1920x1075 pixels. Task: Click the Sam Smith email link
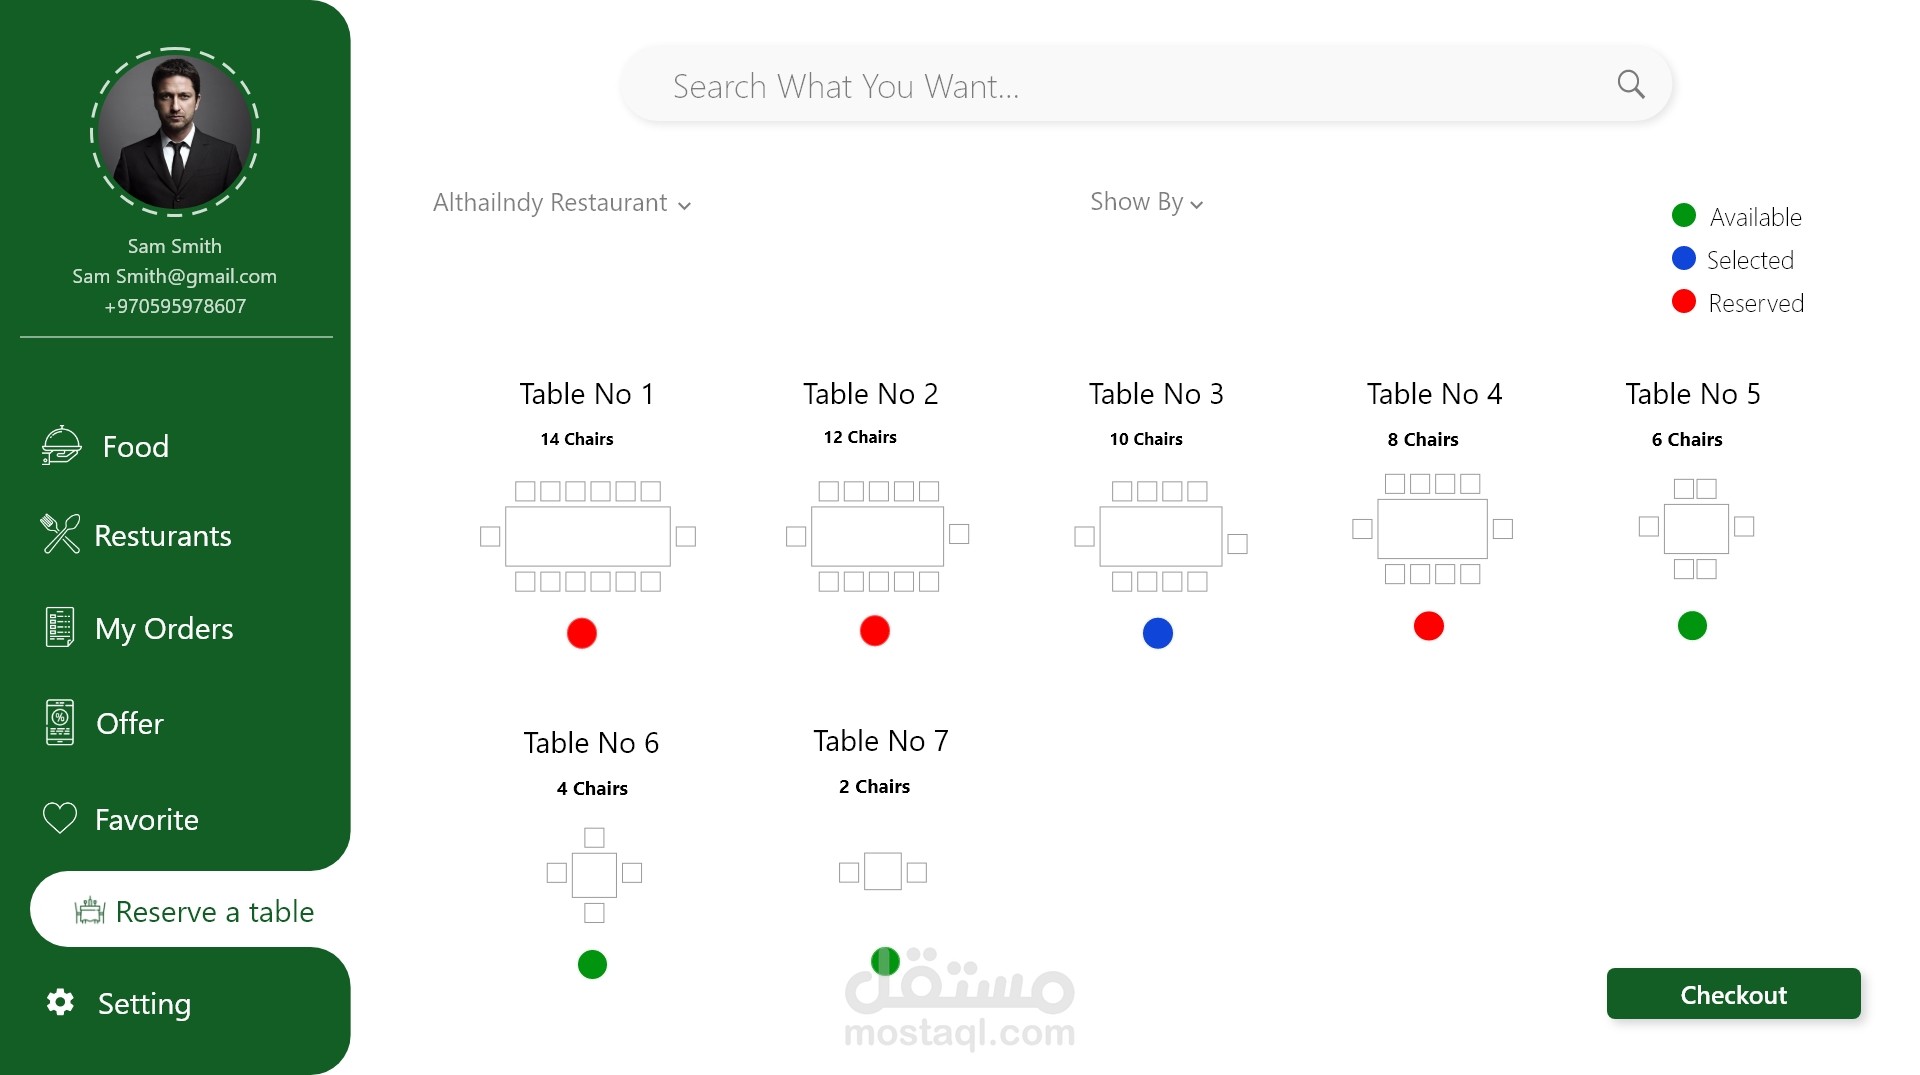point(174,276)
